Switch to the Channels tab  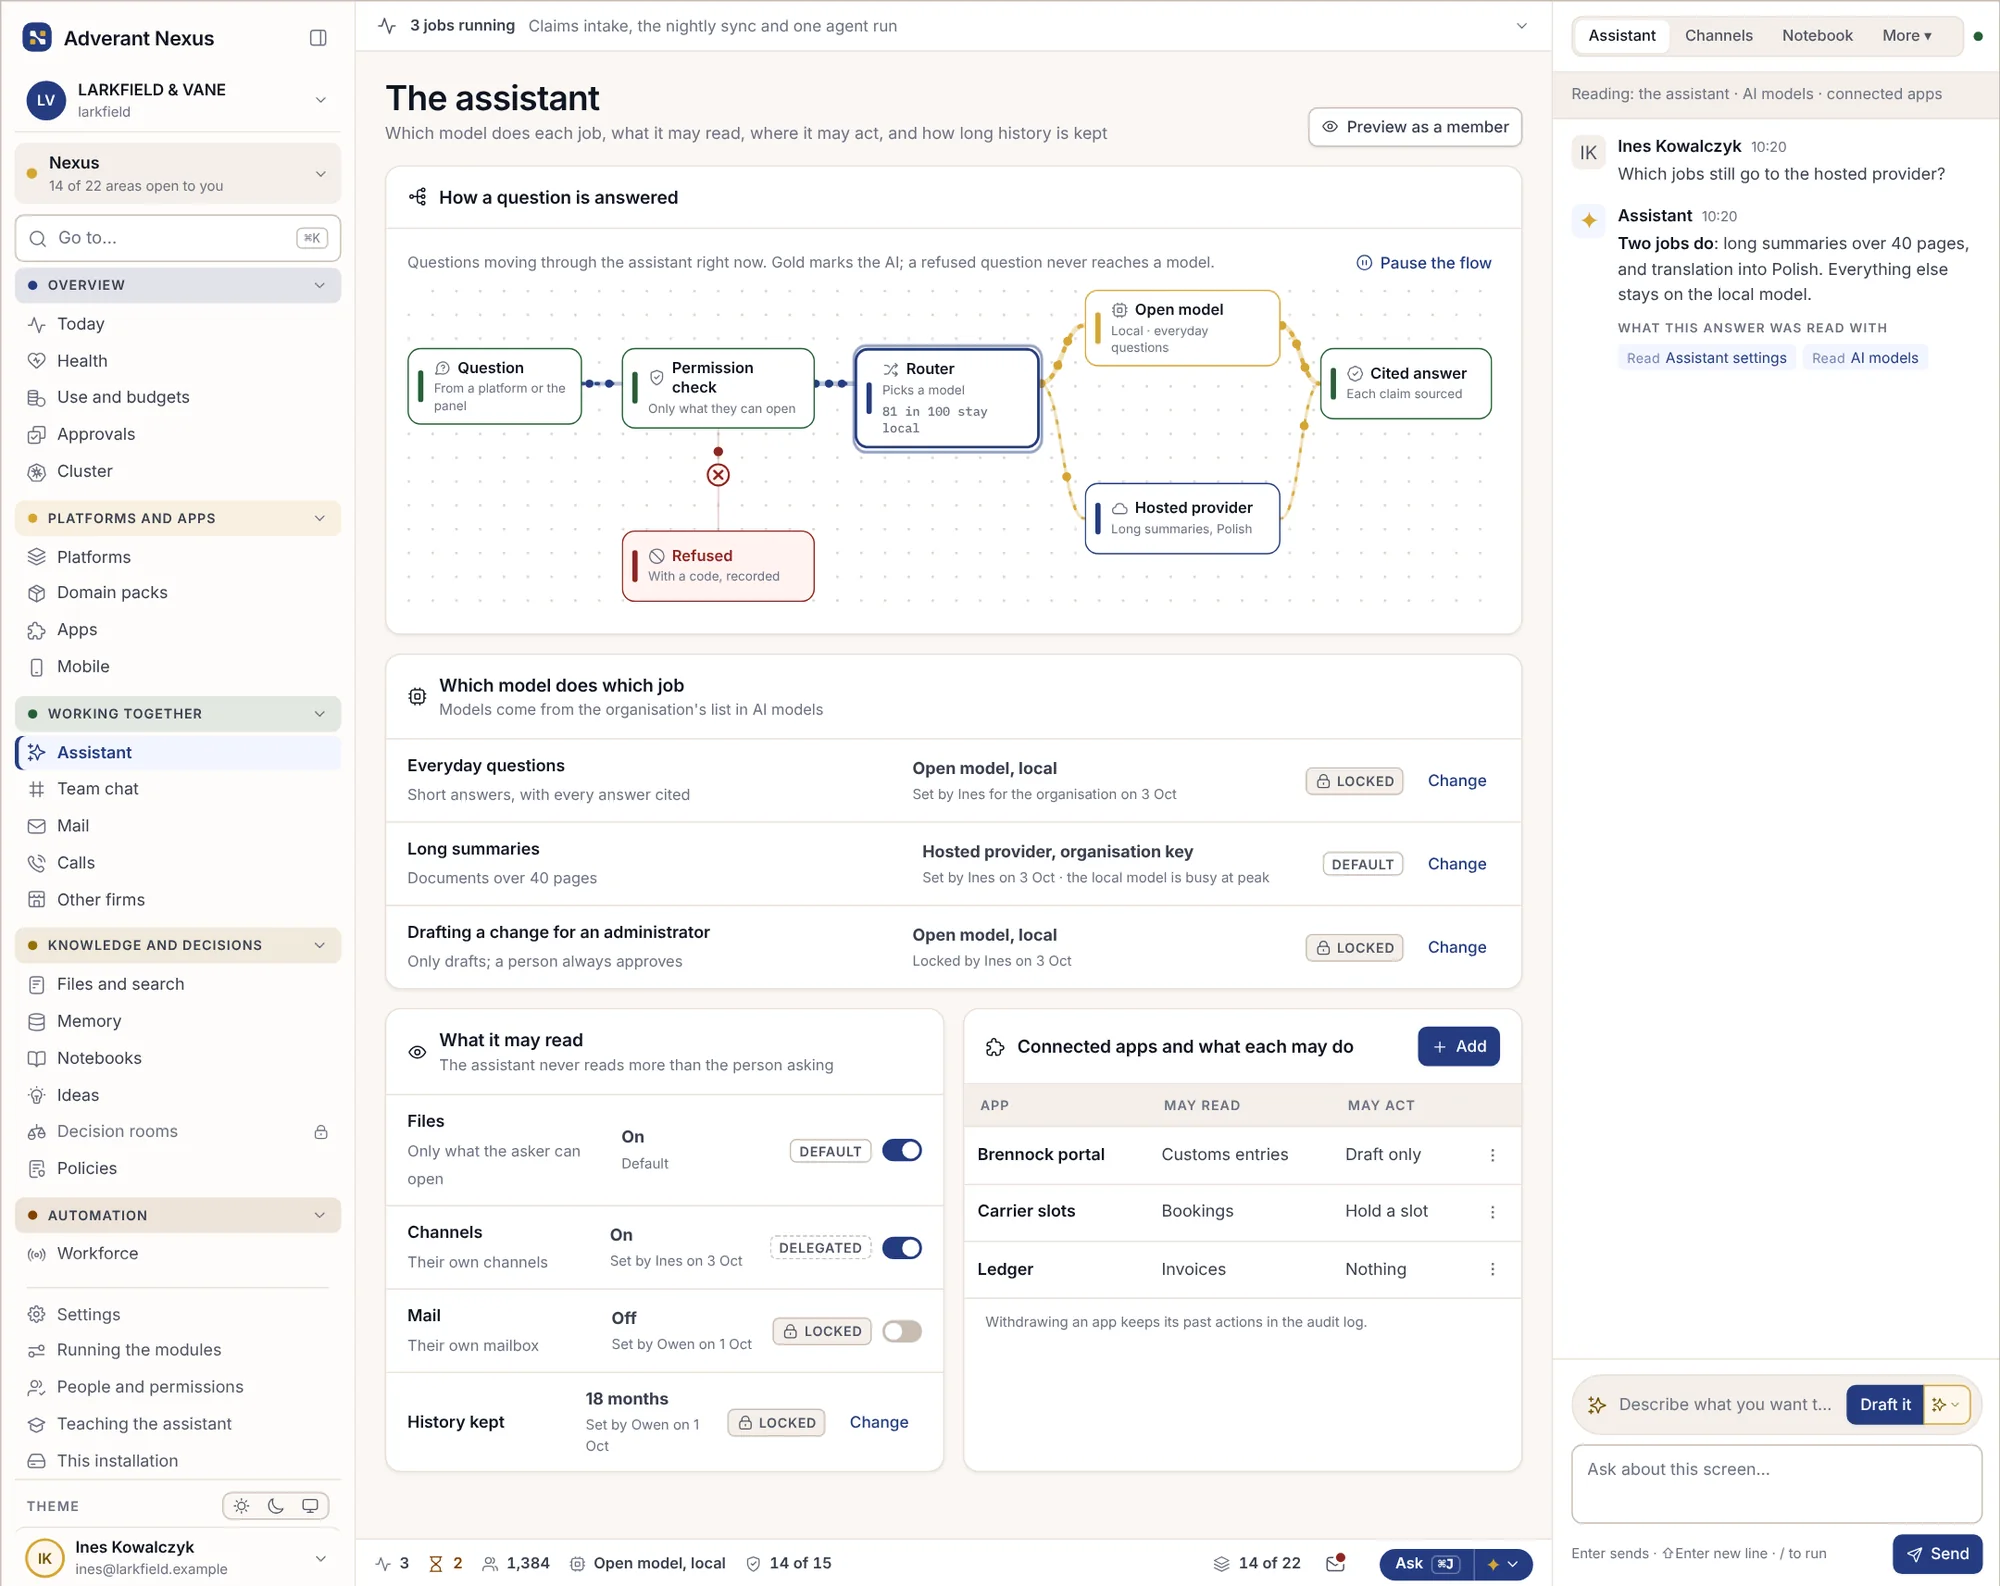pyautogui.click(x=1718, y=36)
